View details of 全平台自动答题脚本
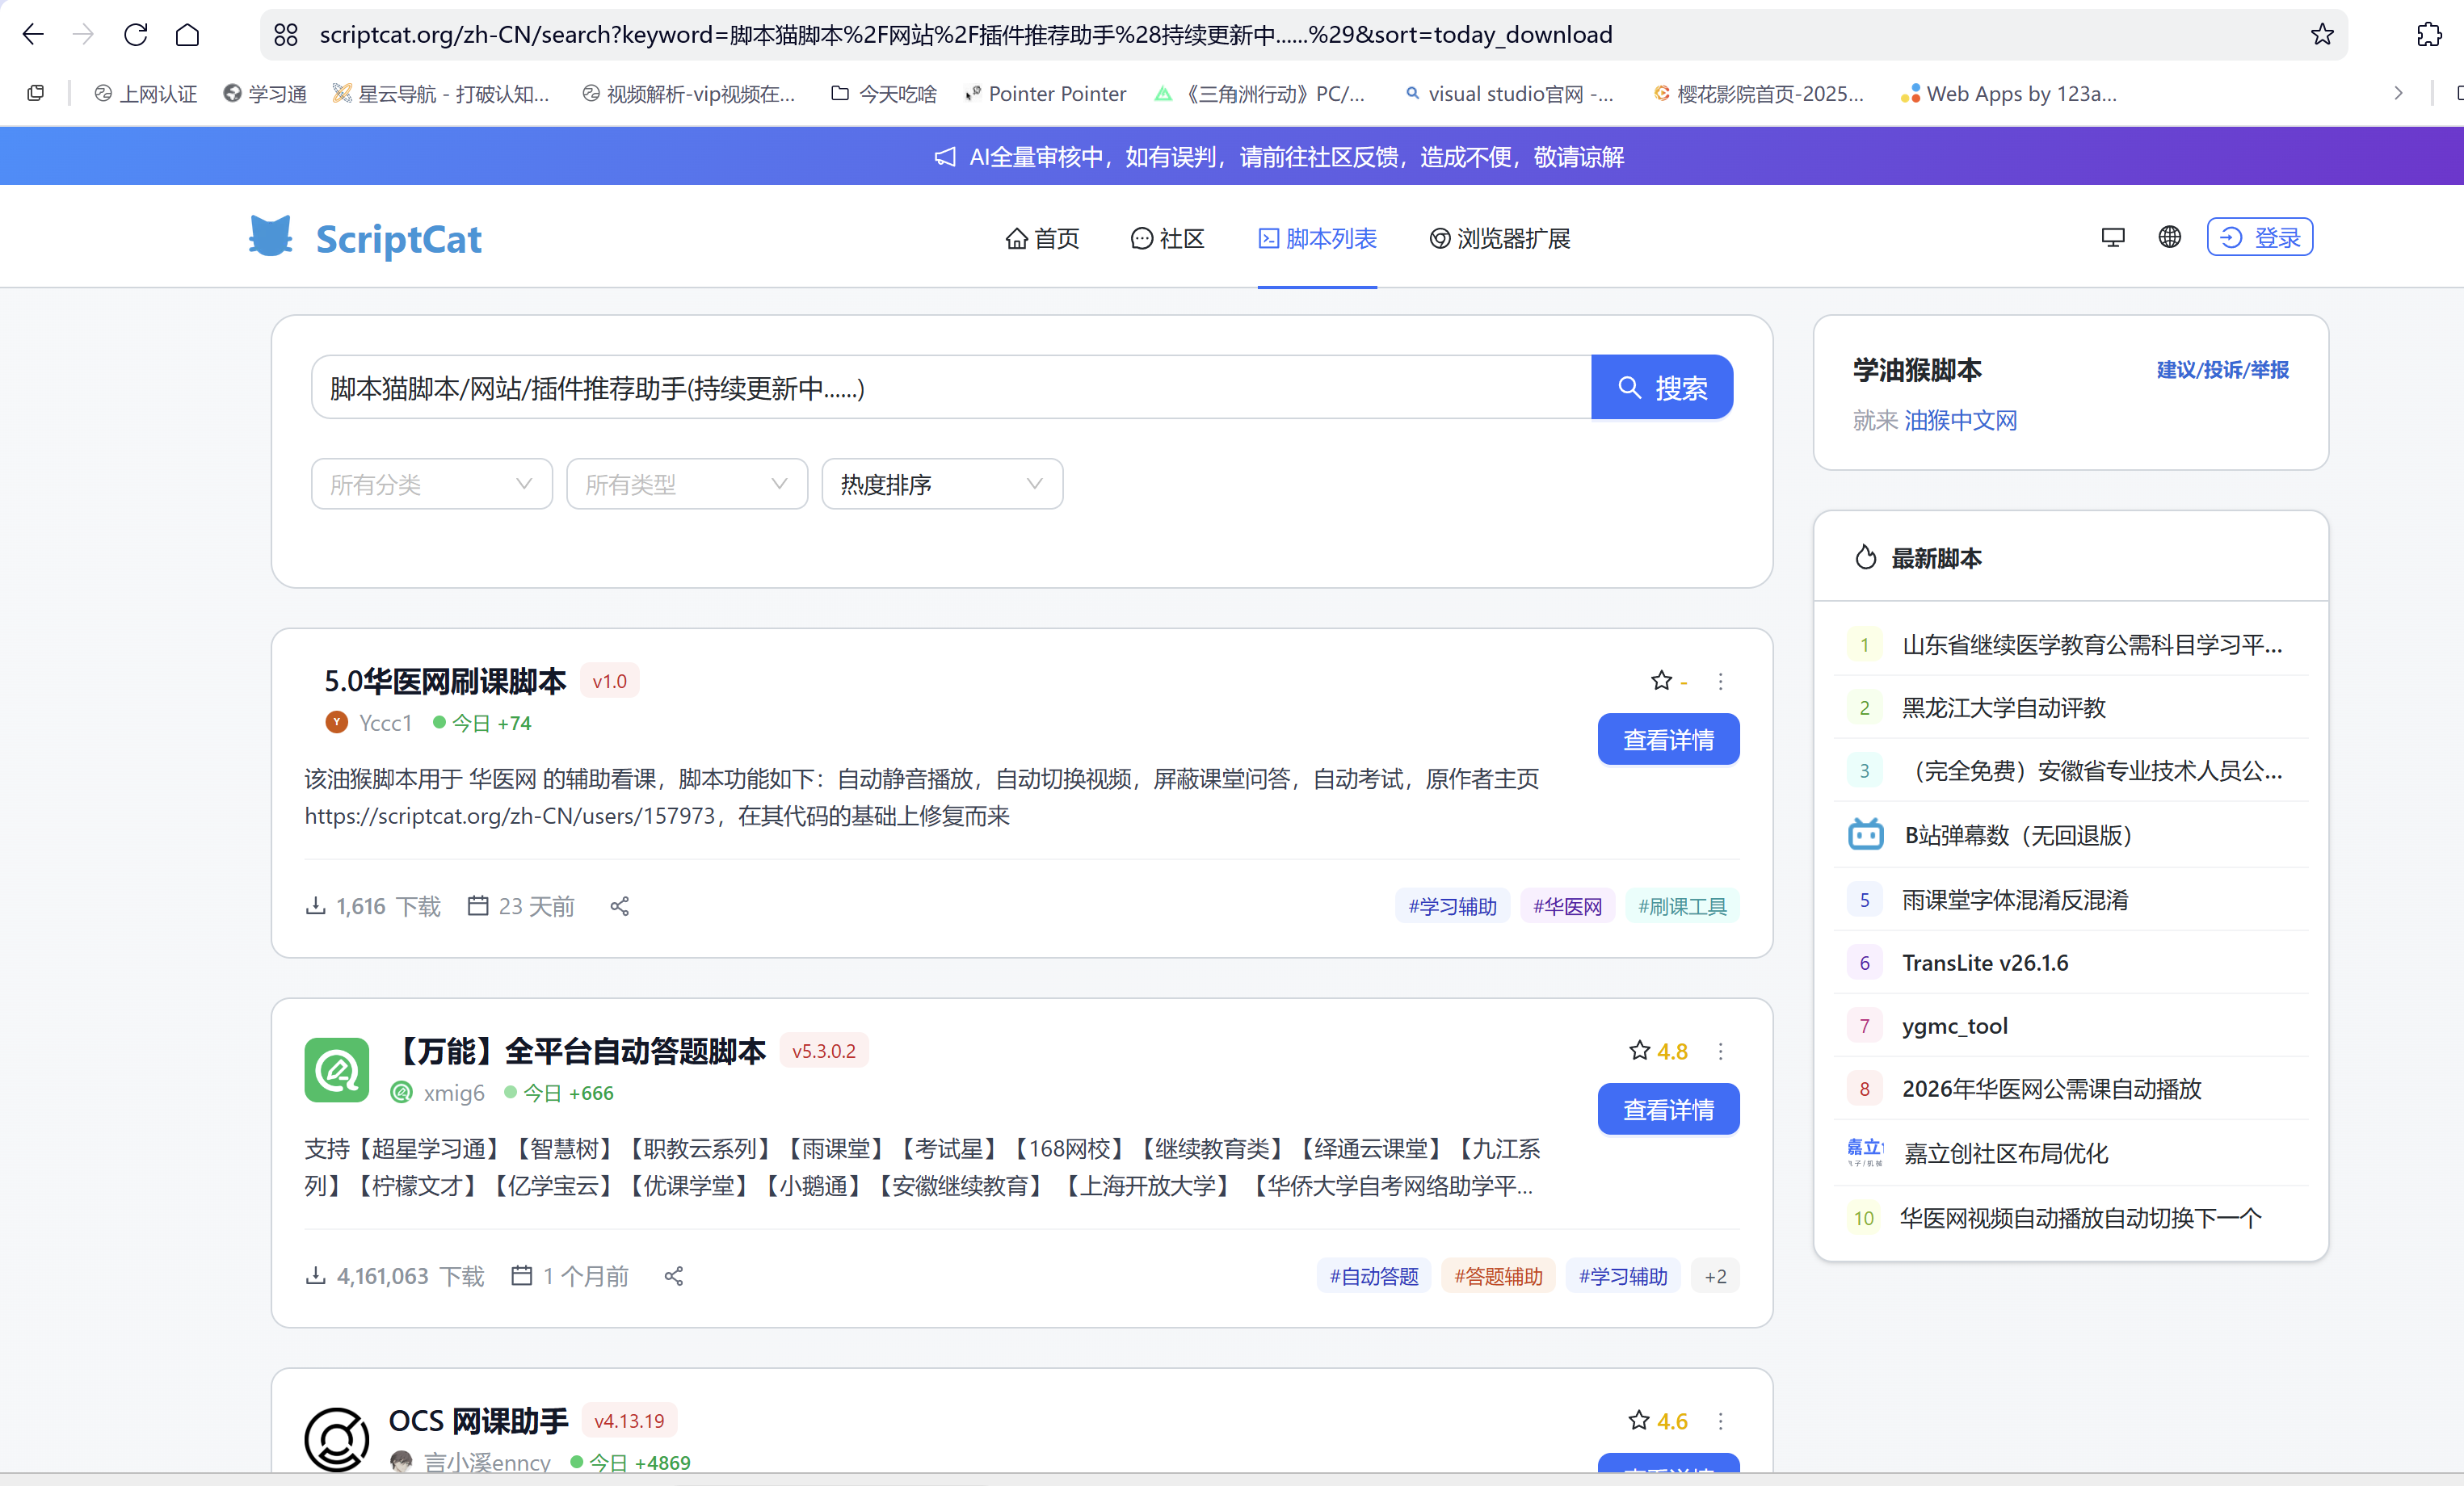Viewport: 2464px width, 1486px height. click(1668, 1110)
